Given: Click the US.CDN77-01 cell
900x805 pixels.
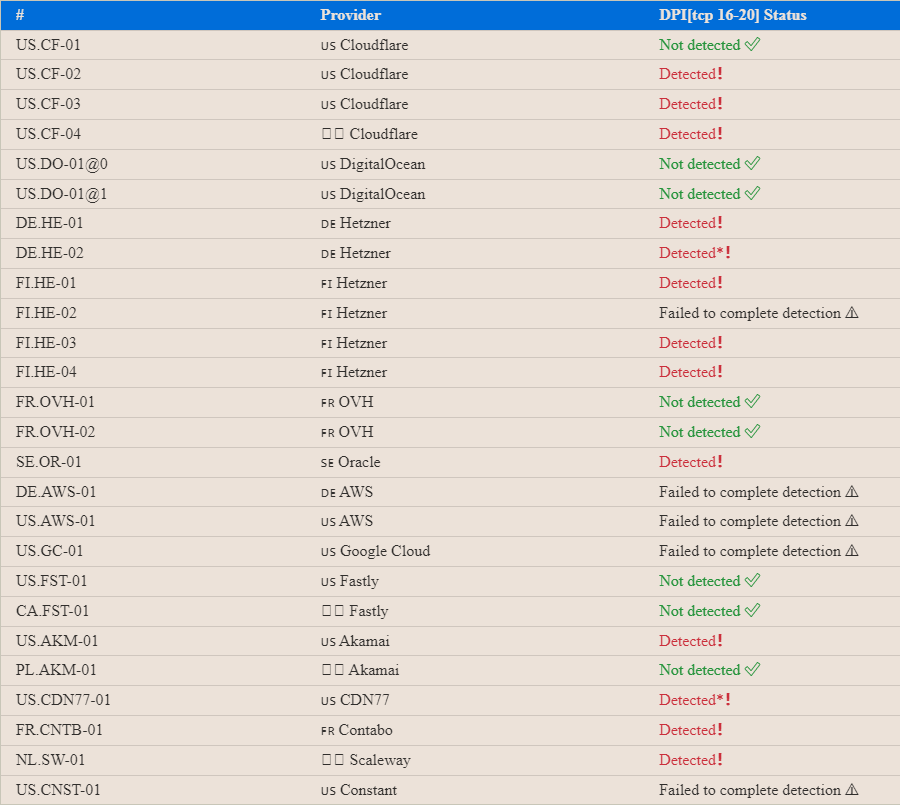Looking at the screenshot, I should click(x=63, y=699).
